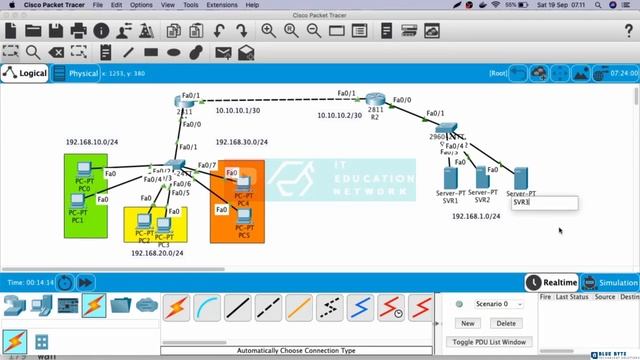
Task: Select End Devices category icon
Action: tap(42, 306)
